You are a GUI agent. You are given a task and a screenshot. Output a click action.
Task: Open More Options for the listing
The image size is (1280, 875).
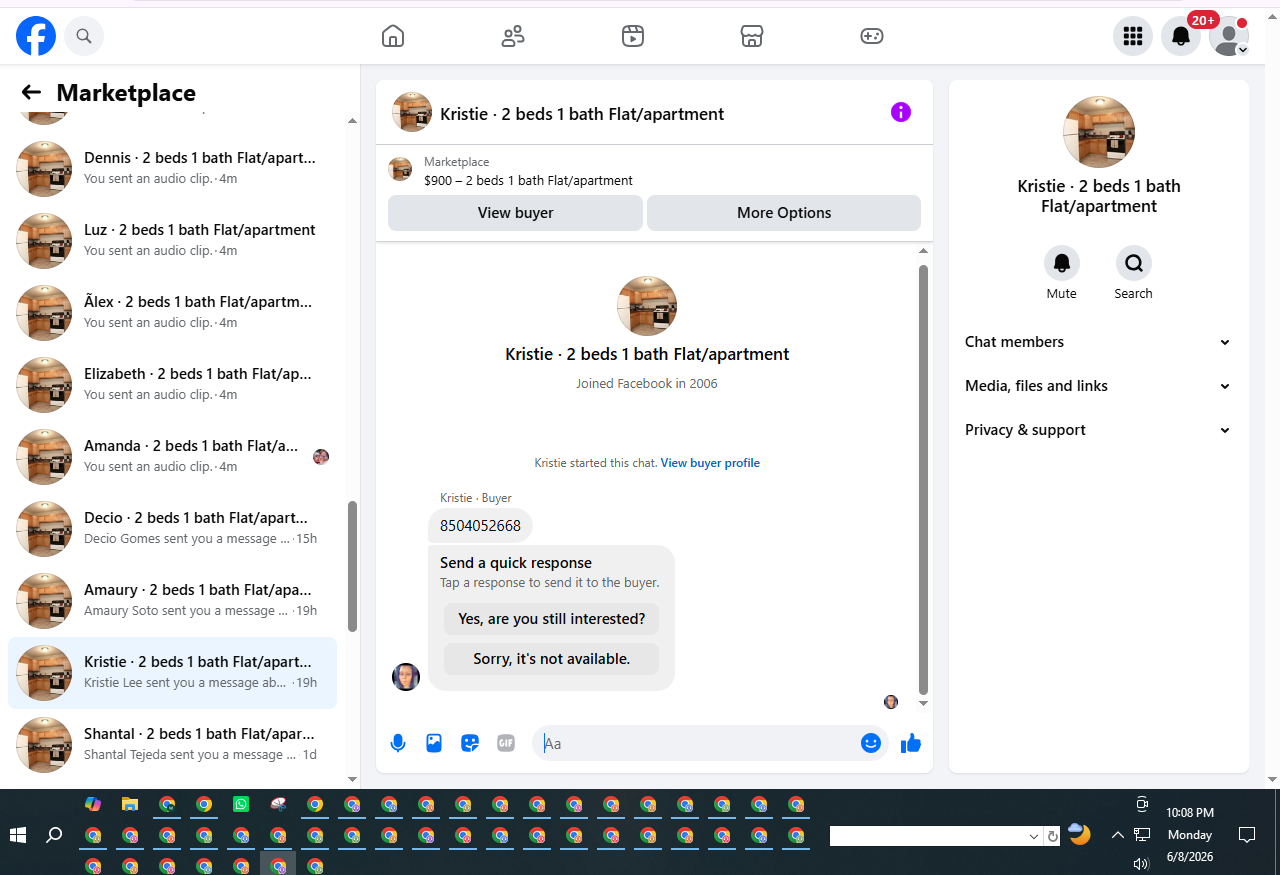784,213
